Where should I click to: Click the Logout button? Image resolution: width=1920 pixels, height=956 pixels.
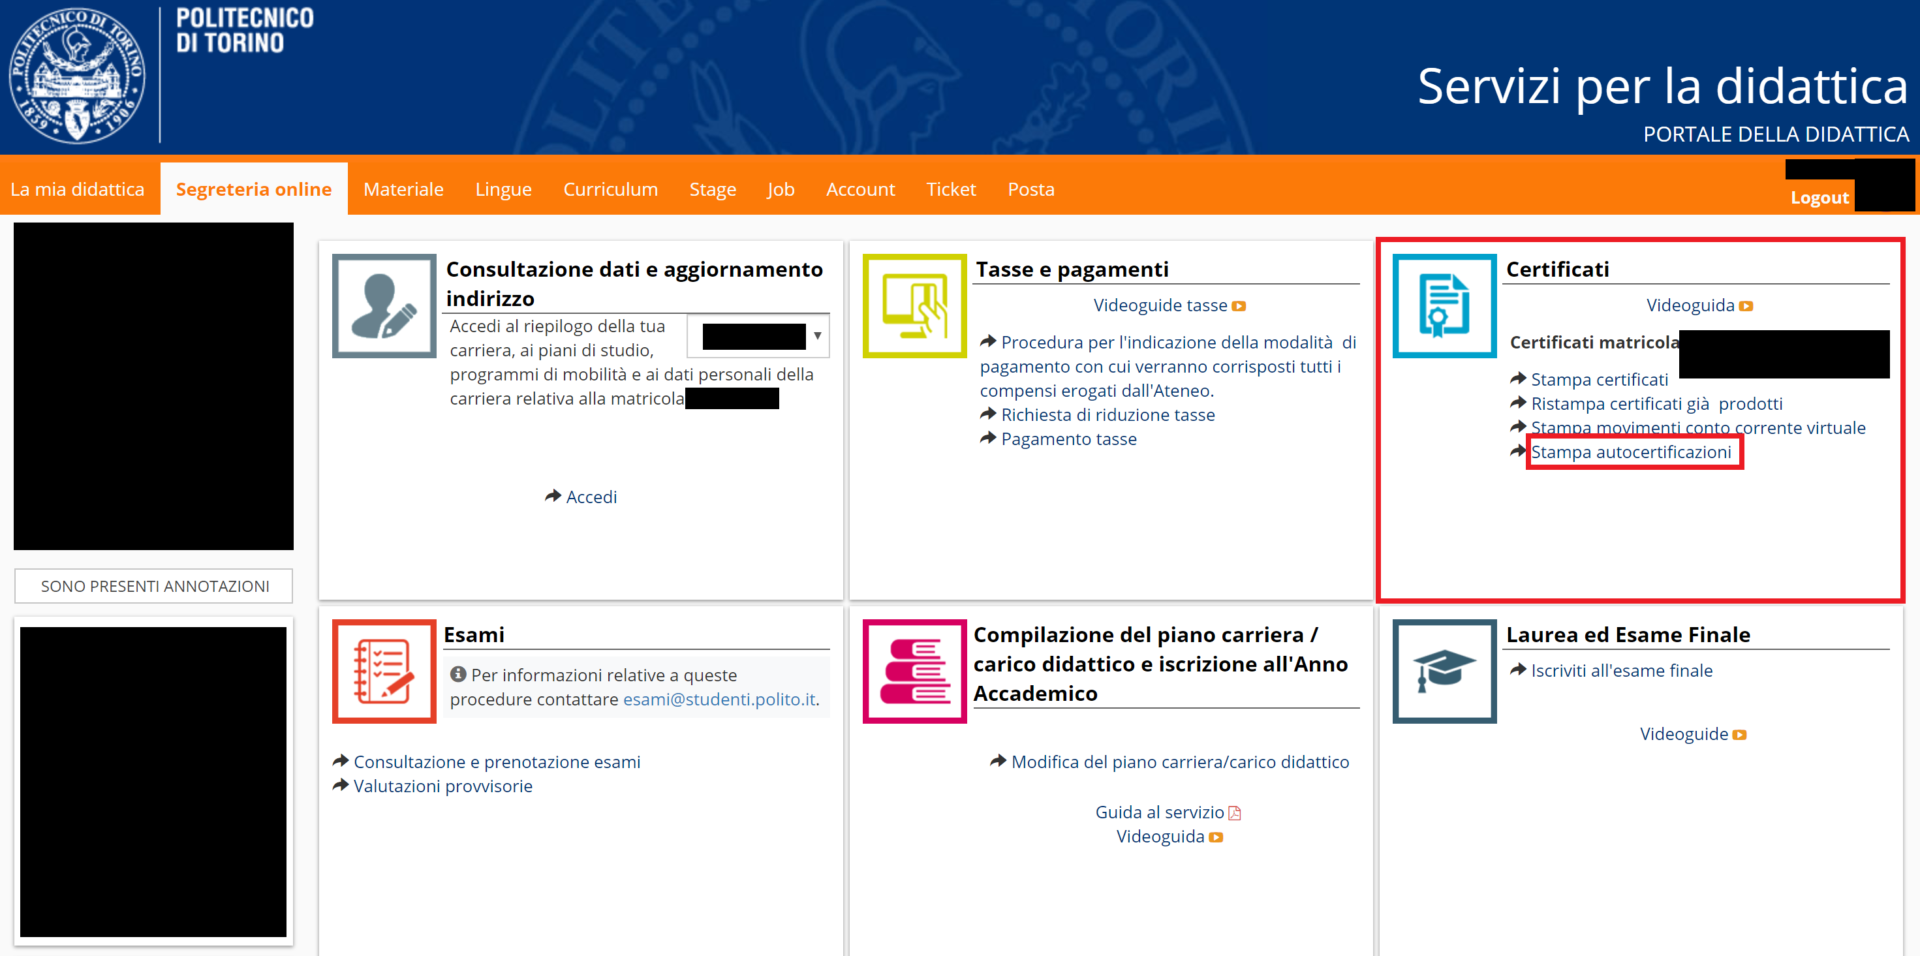coord(1819,198)
